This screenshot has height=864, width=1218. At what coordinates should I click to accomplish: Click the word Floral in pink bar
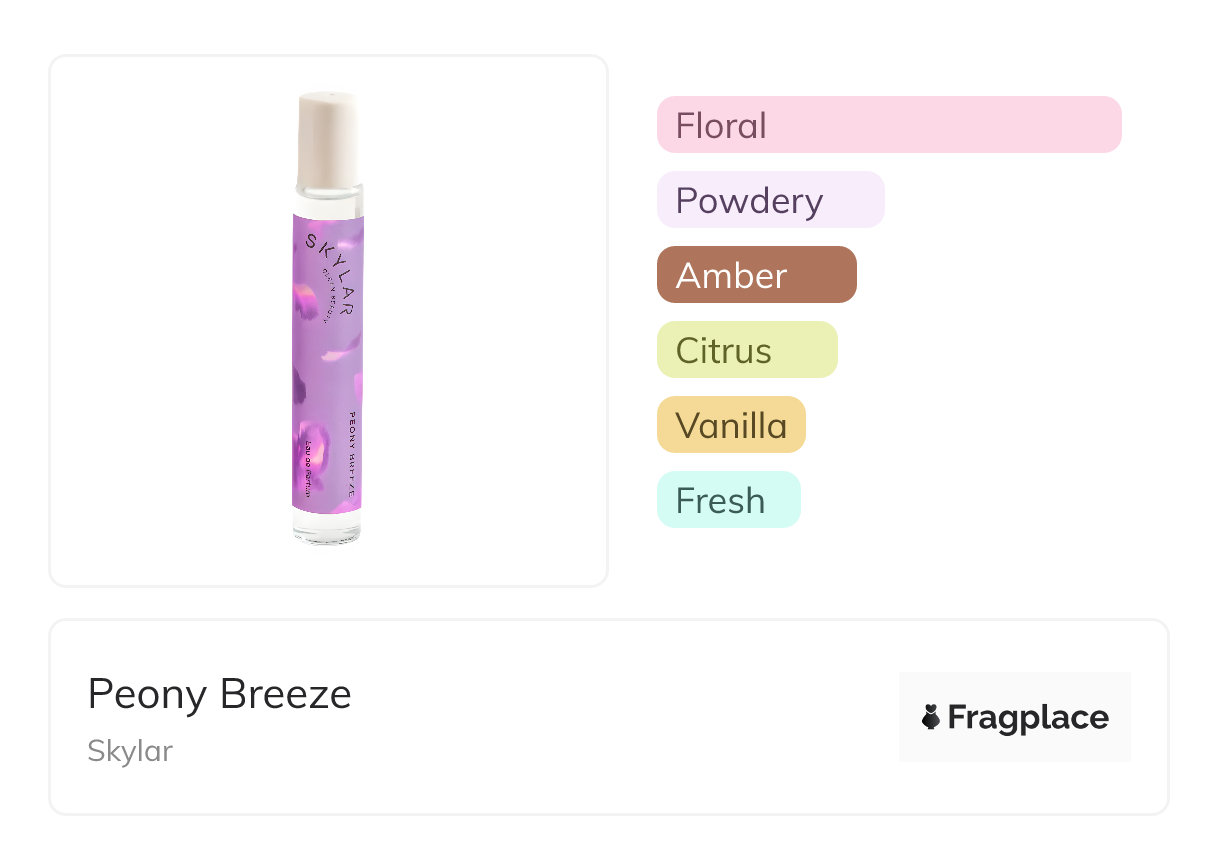tap(721, 125)
